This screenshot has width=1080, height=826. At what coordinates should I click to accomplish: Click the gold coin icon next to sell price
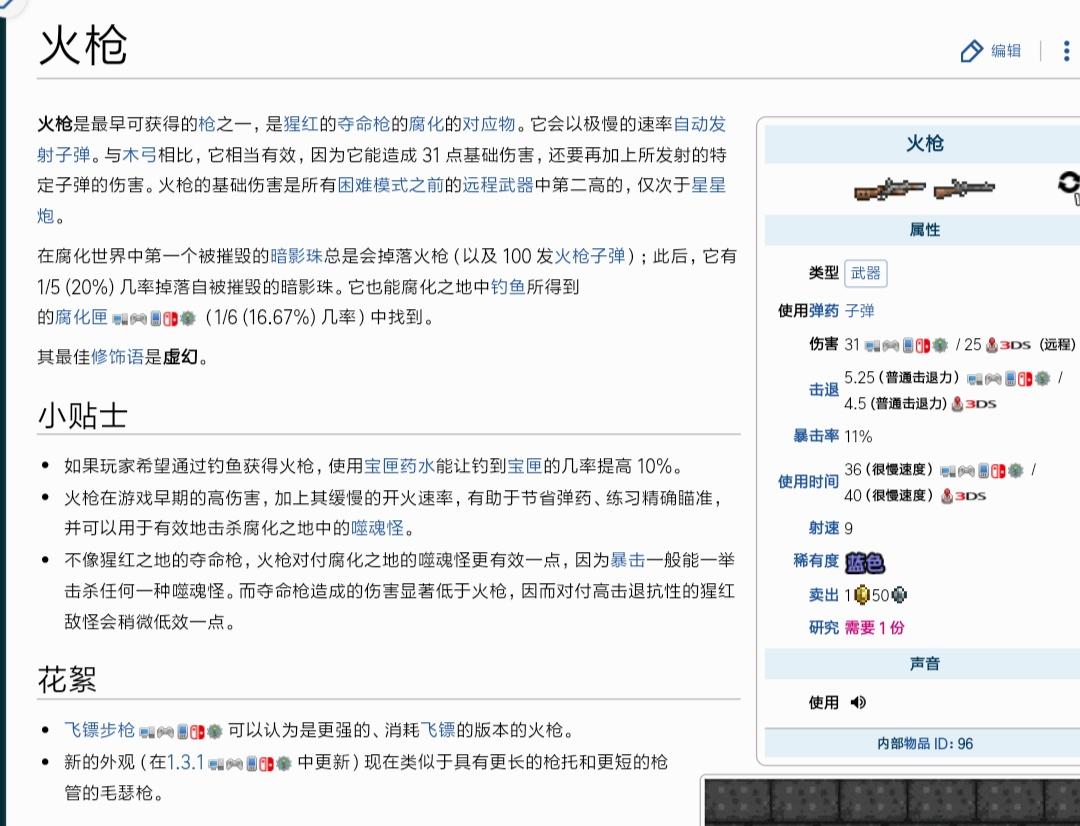pos(862,595)
